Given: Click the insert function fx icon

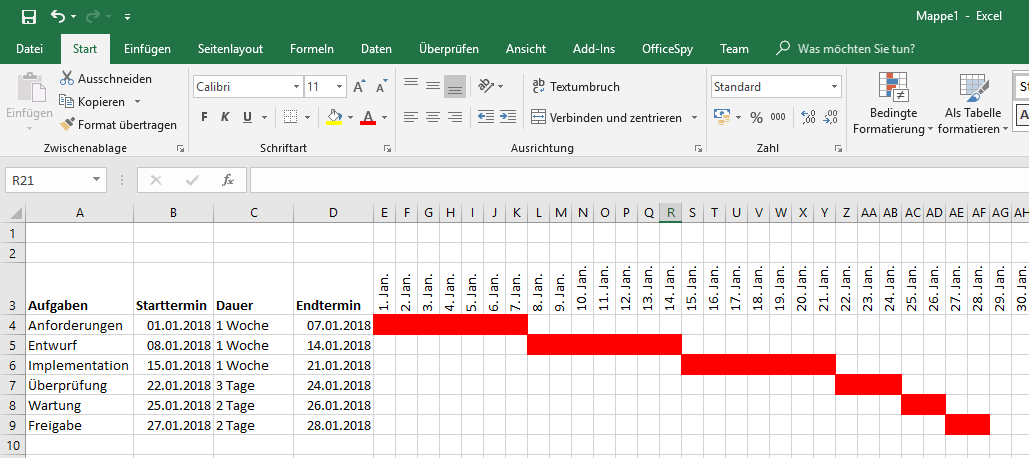Looking at the screenshot, I should [x=228, y=180].
